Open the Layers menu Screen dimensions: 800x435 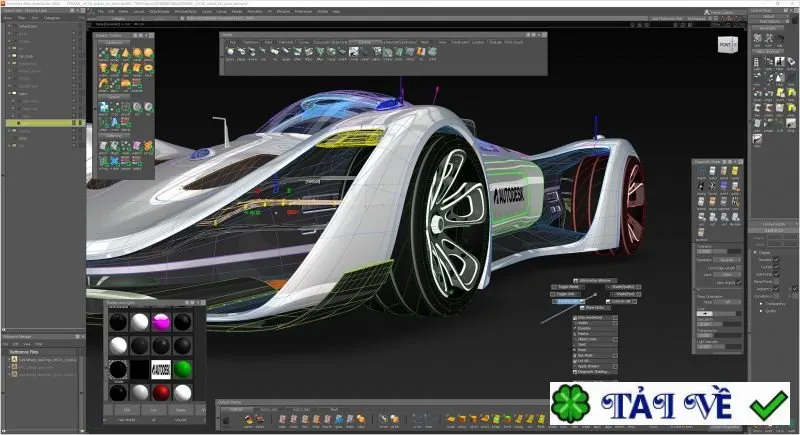pyautogui.click(x=207, y=11)
